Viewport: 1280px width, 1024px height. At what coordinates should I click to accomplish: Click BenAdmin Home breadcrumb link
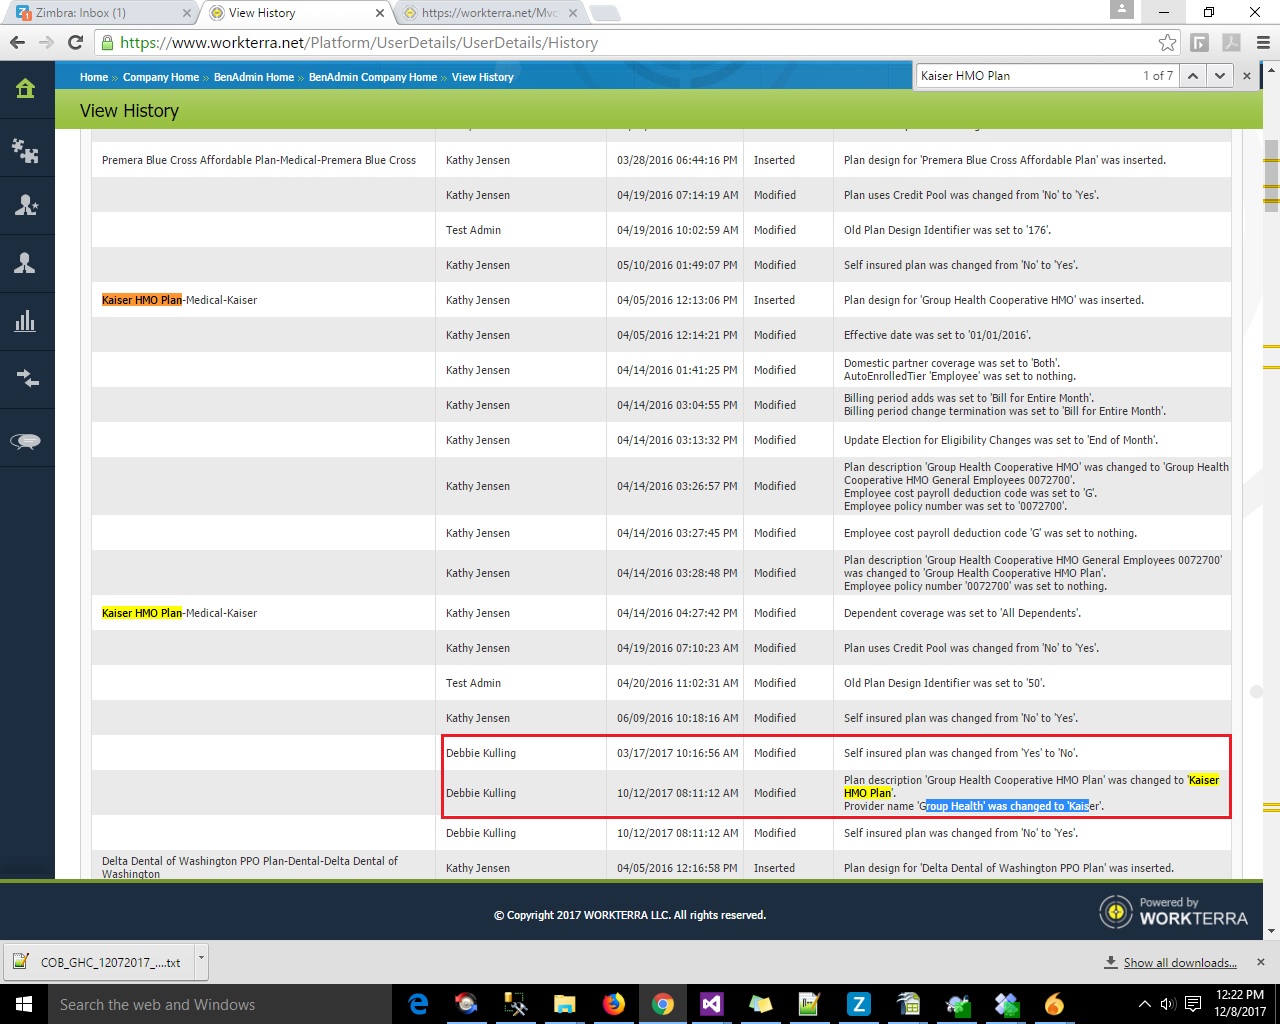coord(254,77)
